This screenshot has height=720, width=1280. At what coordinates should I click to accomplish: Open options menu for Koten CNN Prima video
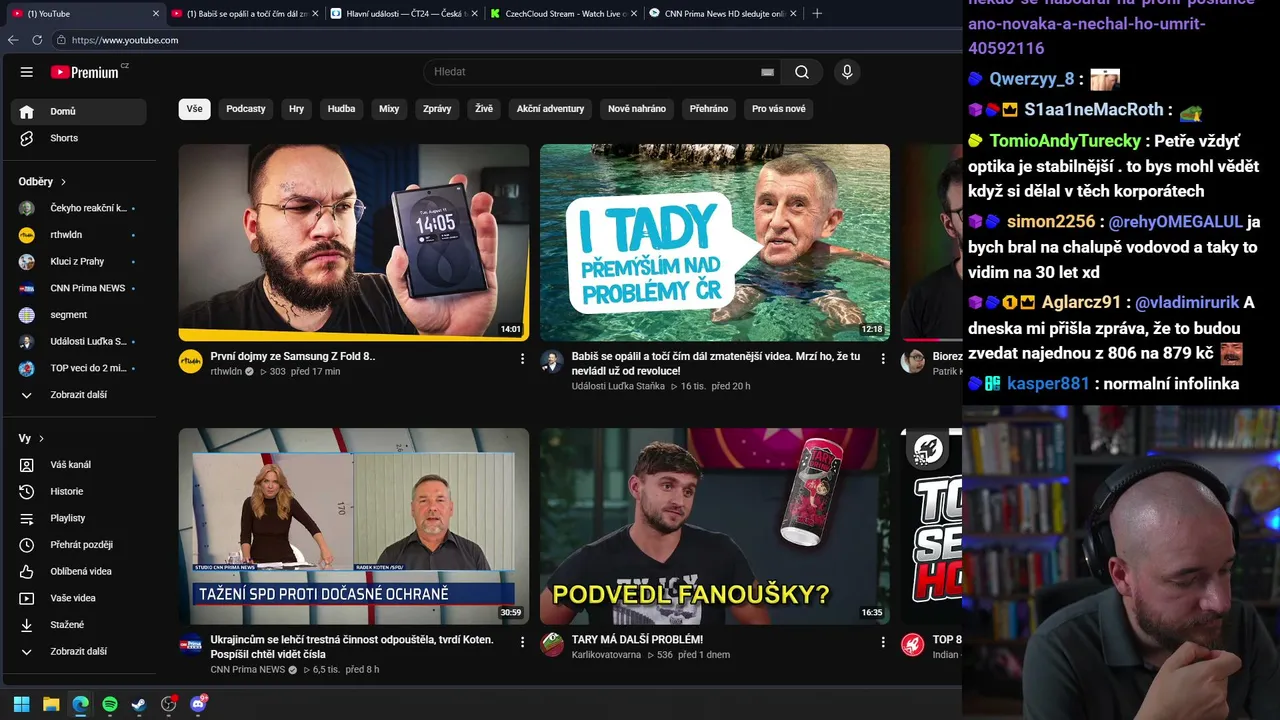pyautogui.click(x=522, y=642)
